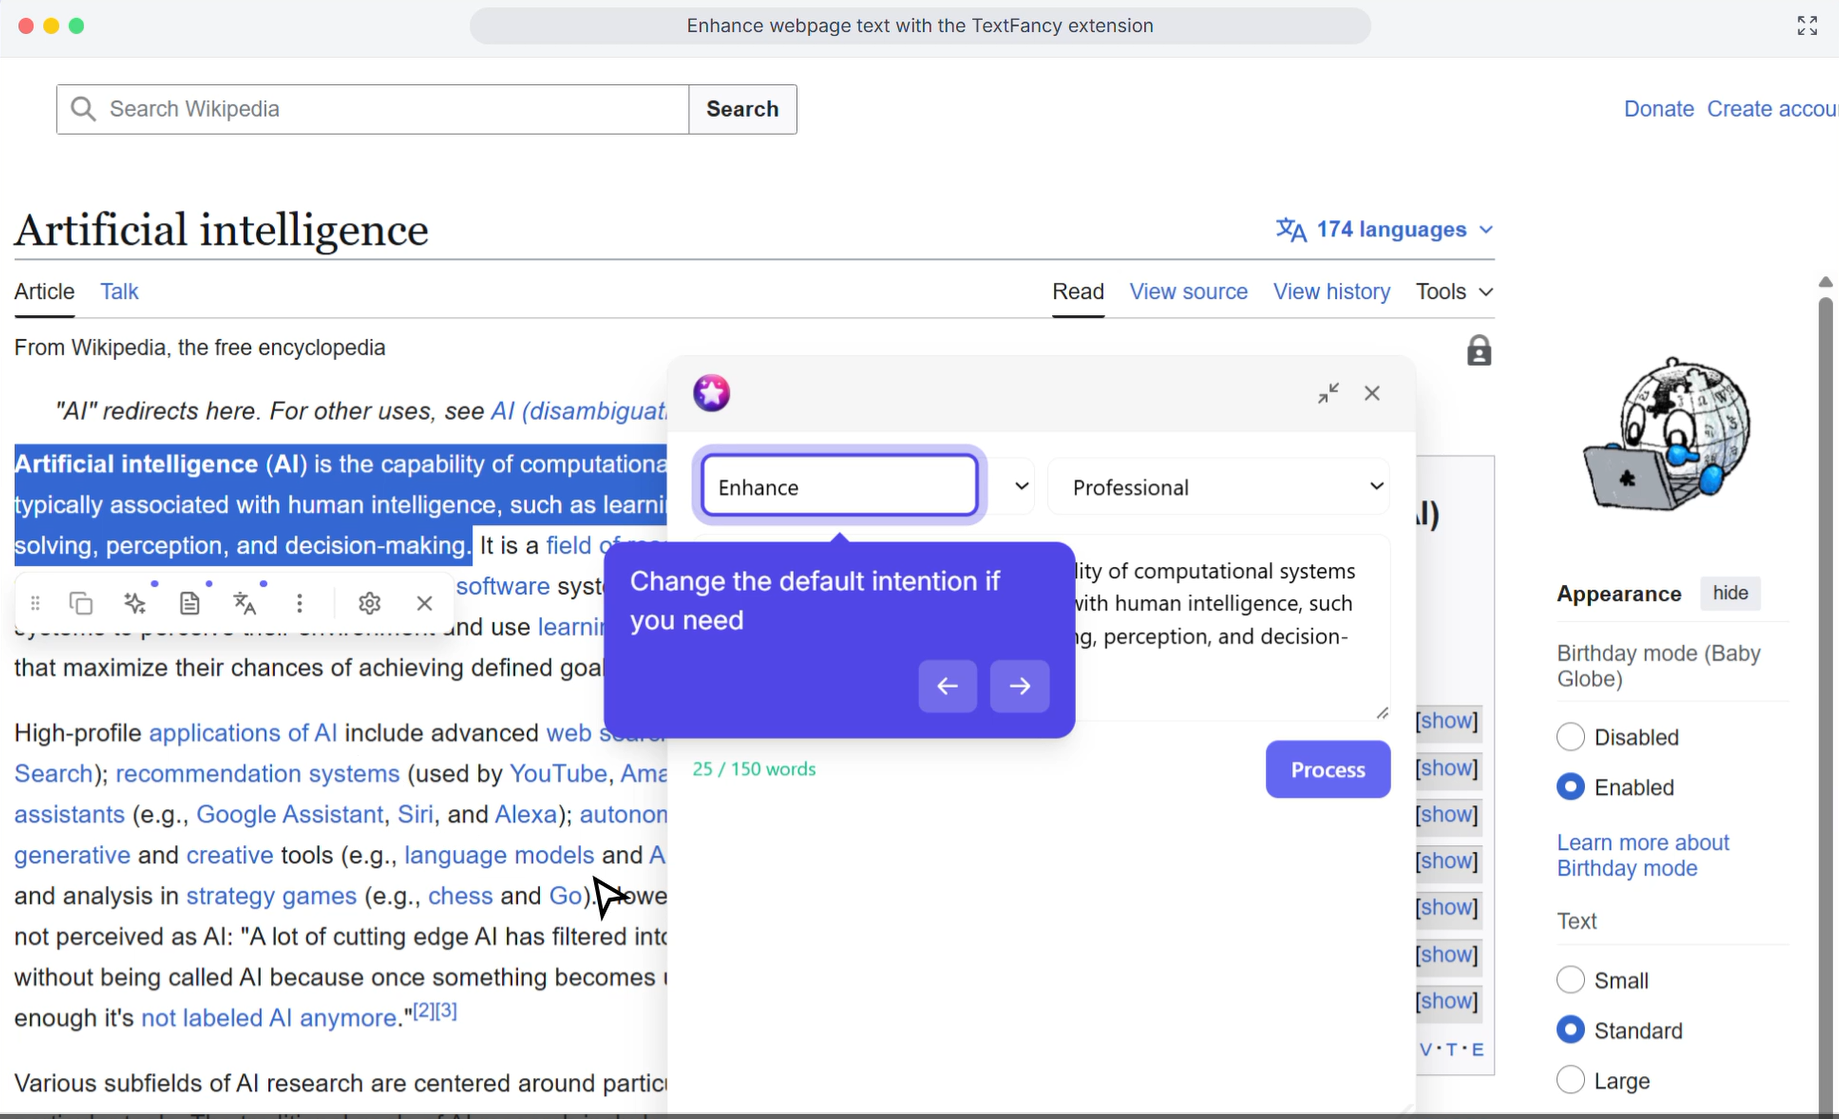Click the summarize document icon

190,602
